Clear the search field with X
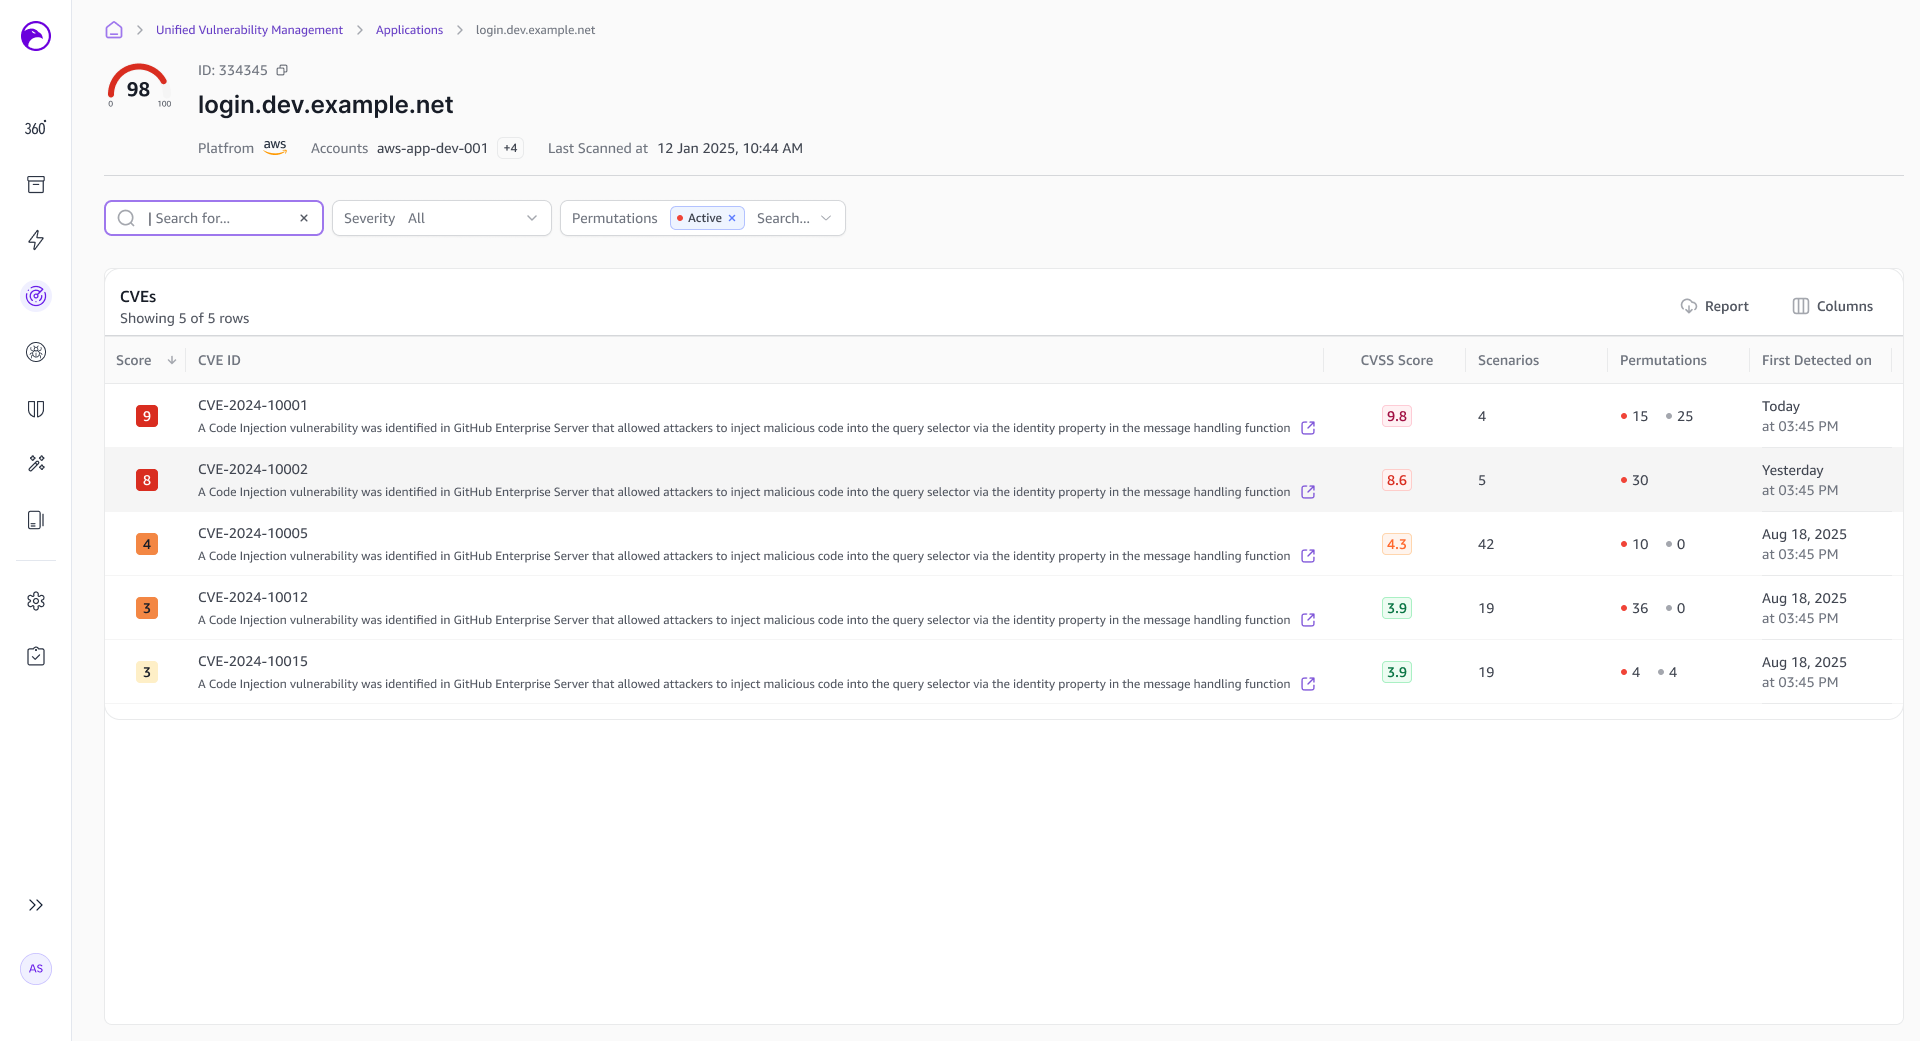1920x1041 pixels. point(304,218)
